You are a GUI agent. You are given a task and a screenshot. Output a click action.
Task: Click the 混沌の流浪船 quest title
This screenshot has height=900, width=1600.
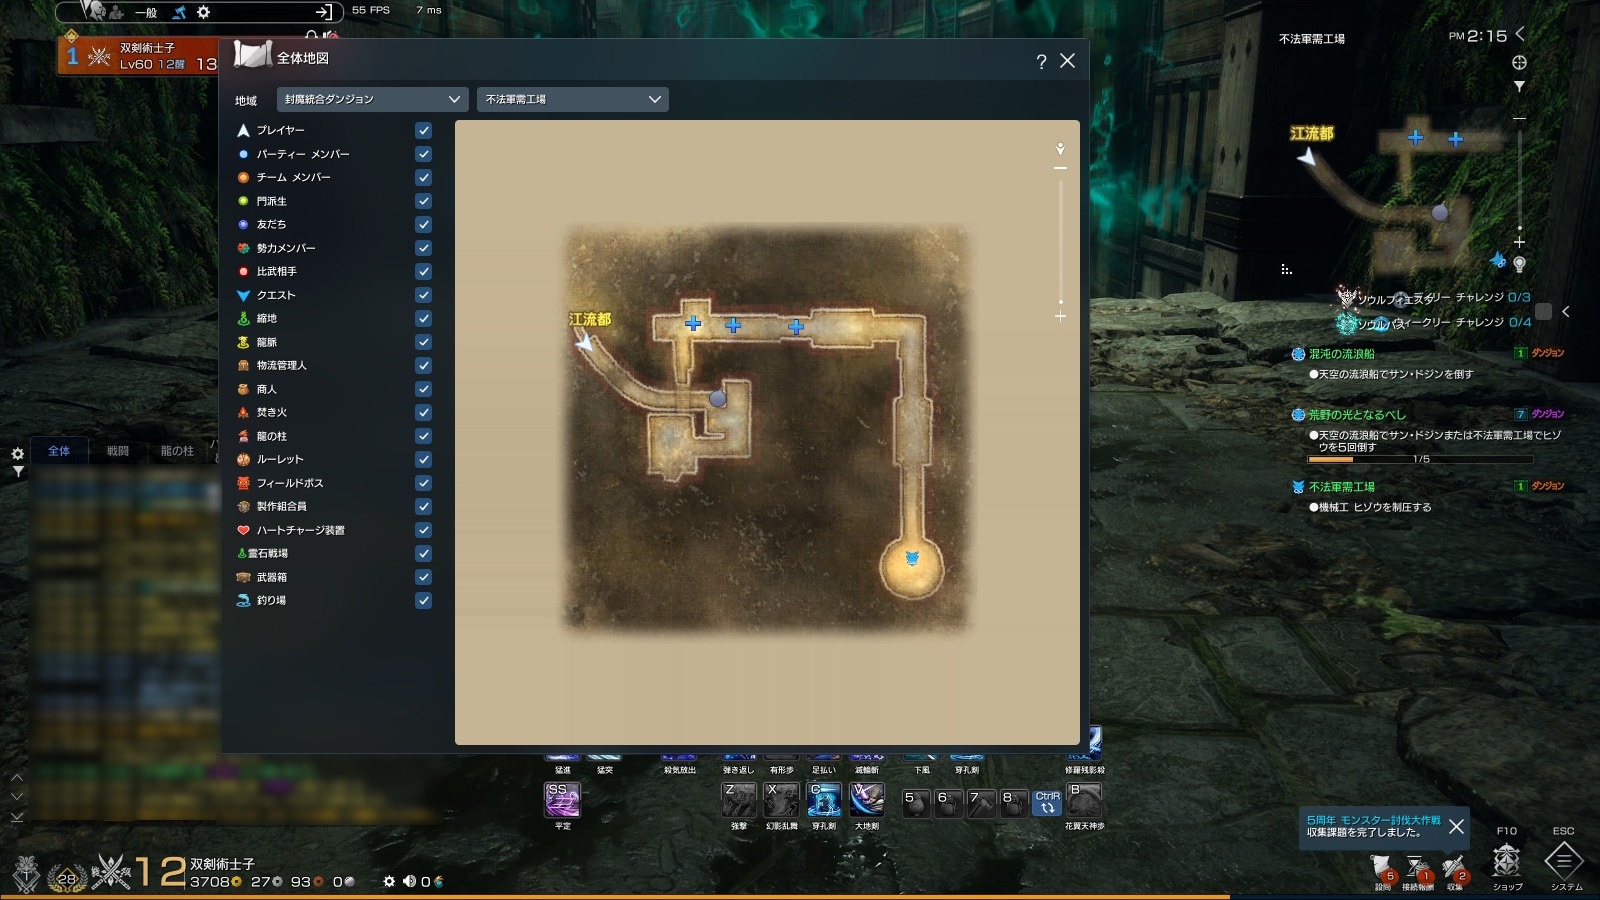pyautogui.click(x=1341, y=354)
